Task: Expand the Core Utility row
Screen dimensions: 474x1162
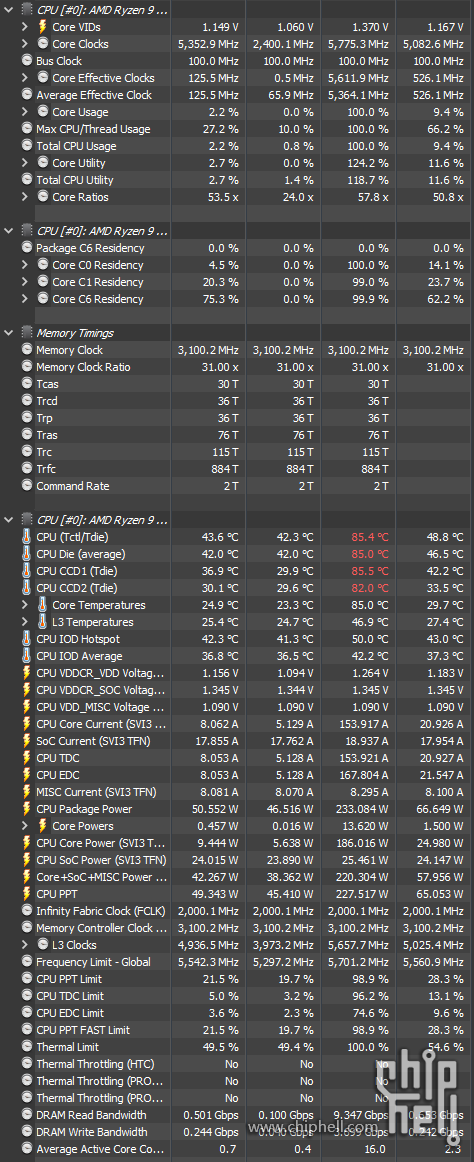Action: coord(25,163)
